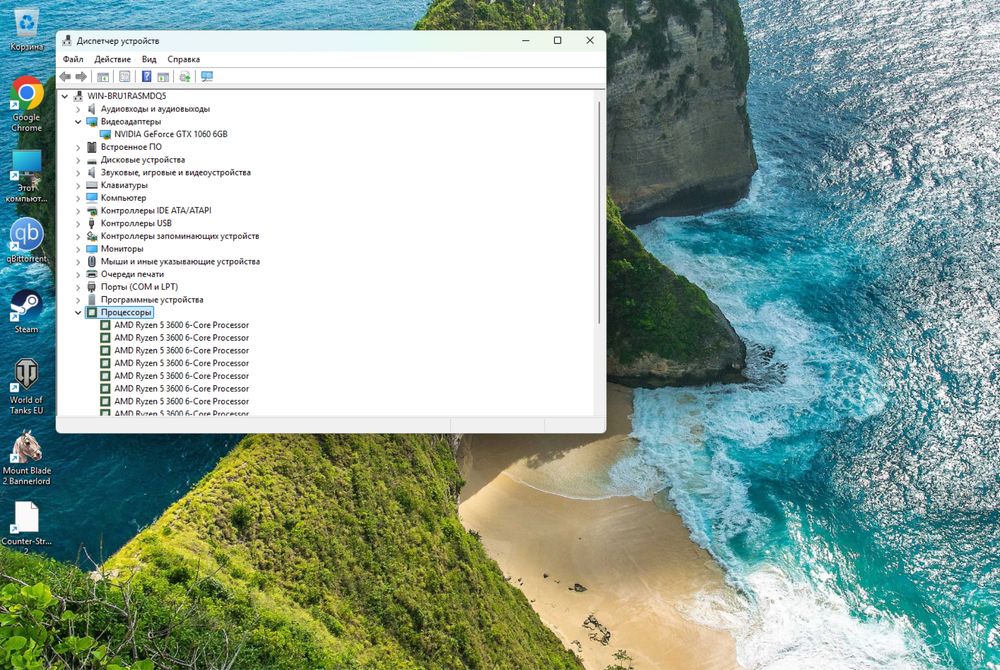
Task: Open the Справка menu
Action: coord(184,59)
